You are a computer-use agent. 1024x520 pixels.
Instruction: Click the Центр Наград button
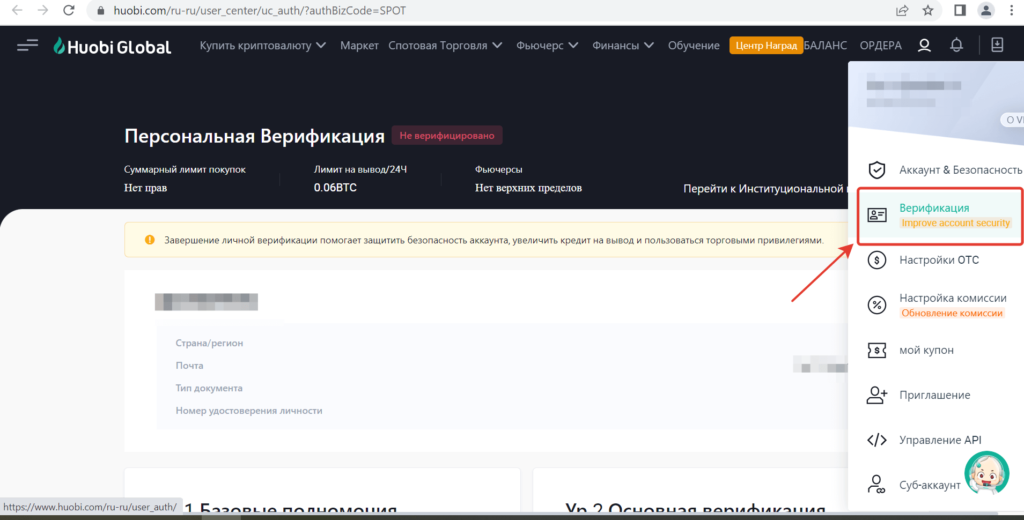(766, 46)
